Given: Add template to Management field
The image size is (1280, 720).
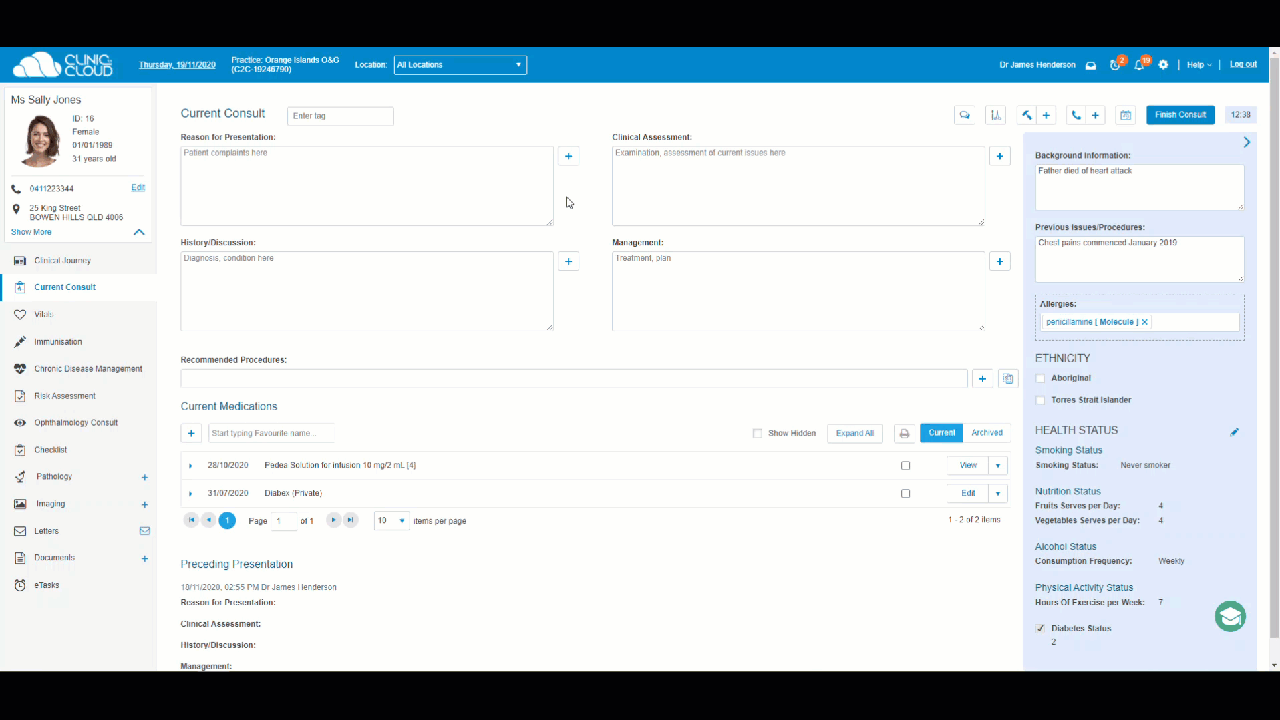Looking at the screenshot, I should (x=1000, y=261).
